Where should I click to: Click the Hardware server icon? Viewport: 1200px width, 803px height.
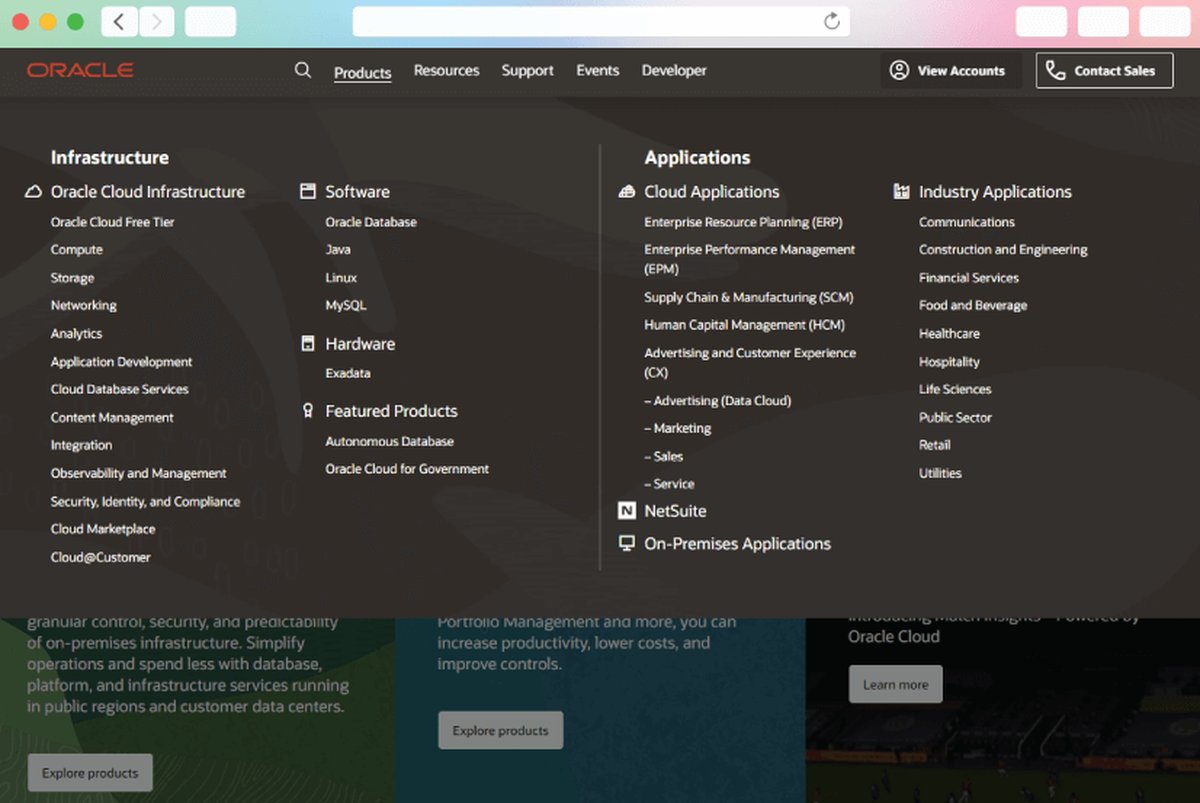(x=308, y=344)
